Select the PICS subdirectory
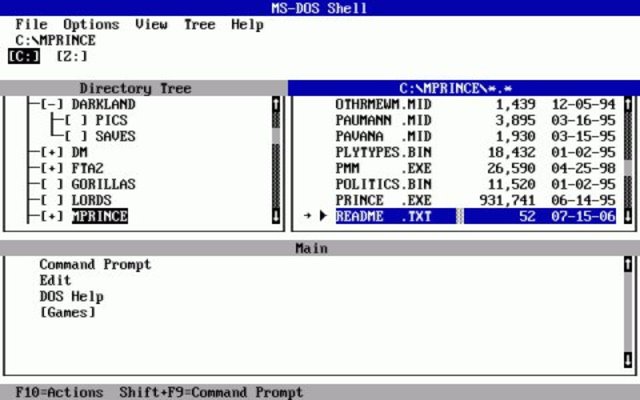640x400 pixels. (111, 120)
